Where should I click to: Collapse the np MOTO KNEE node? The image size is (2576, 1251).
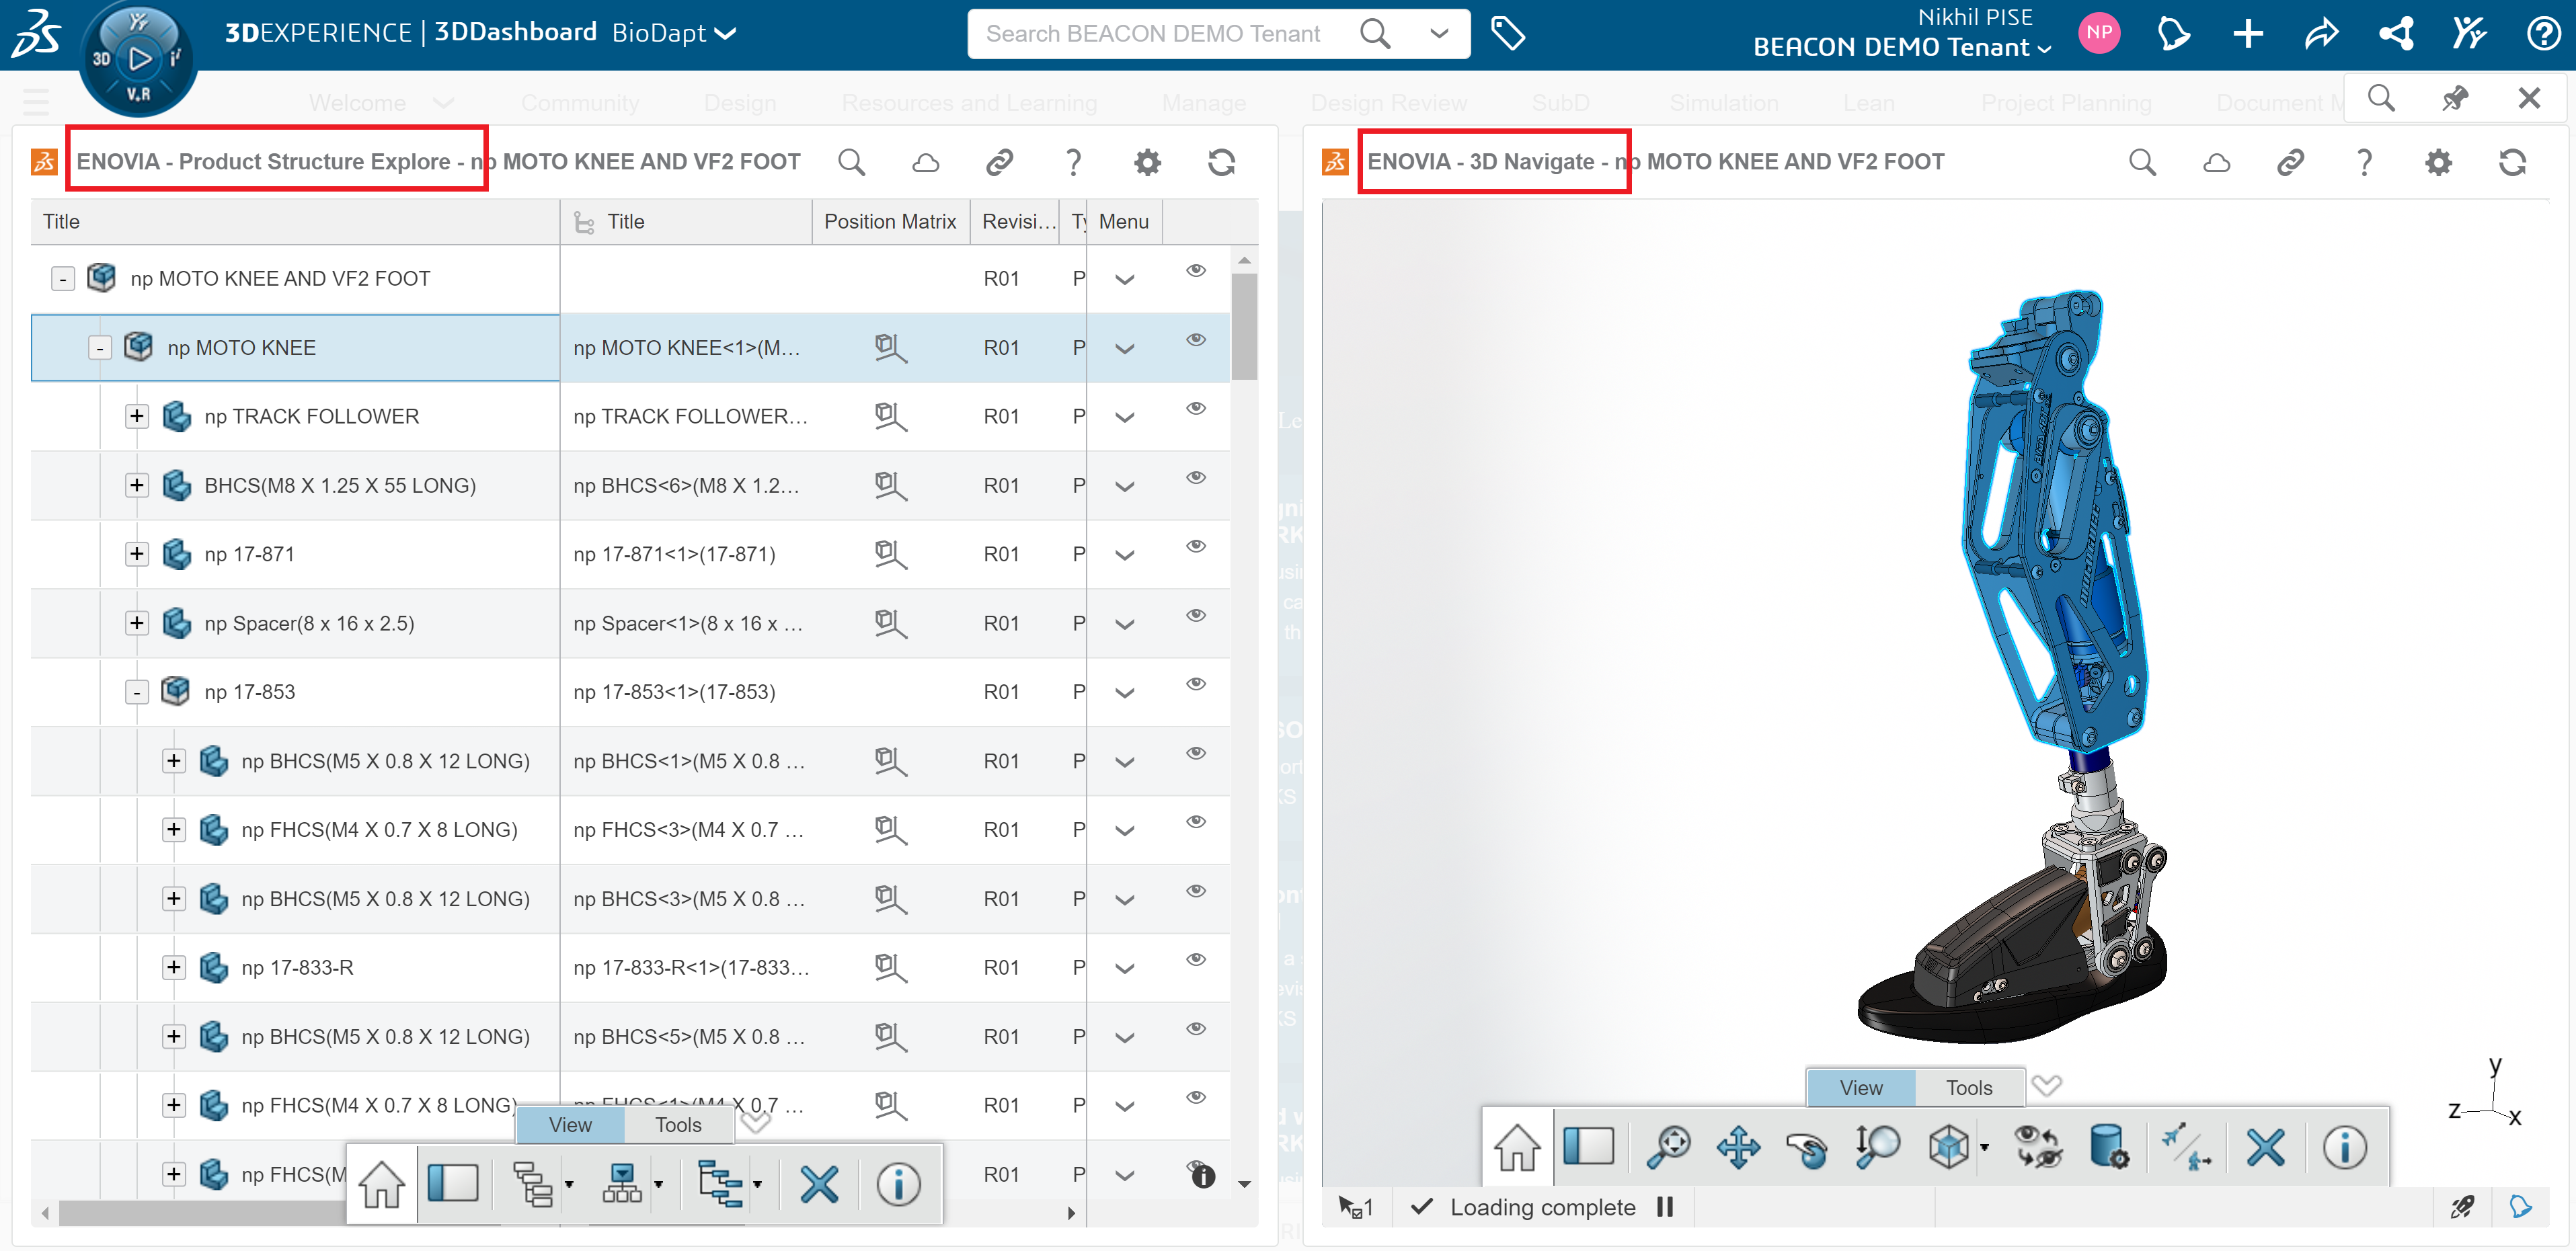pos(100,348)
